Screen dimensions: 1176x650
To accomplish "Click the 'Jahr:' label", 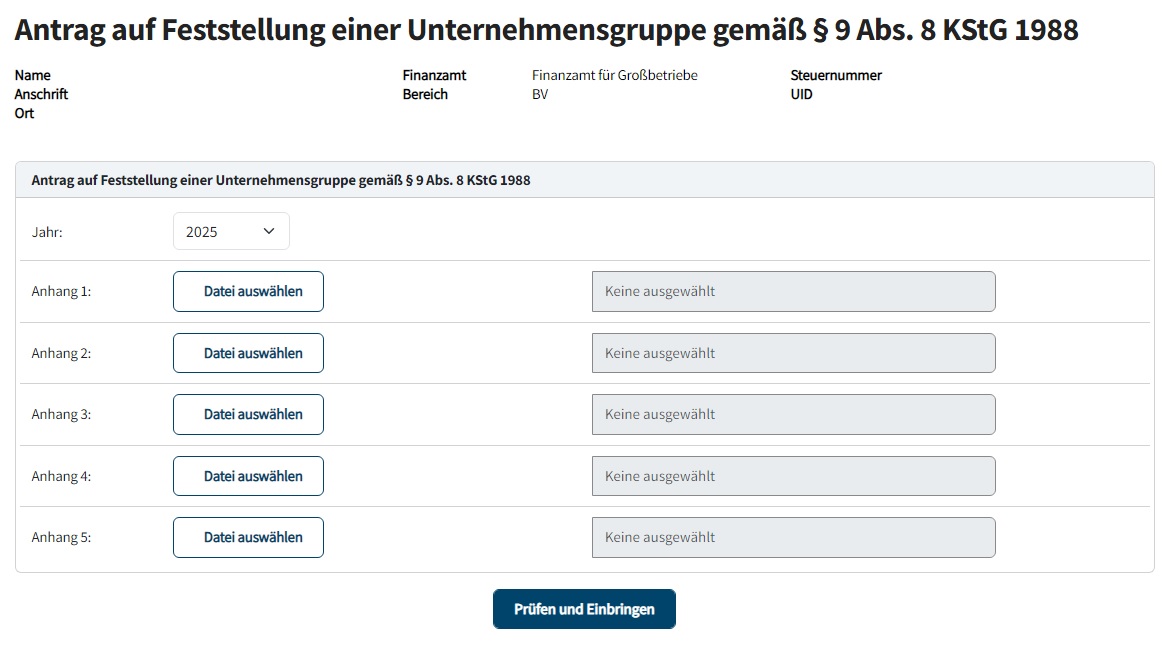I will (x=47, y=232).
